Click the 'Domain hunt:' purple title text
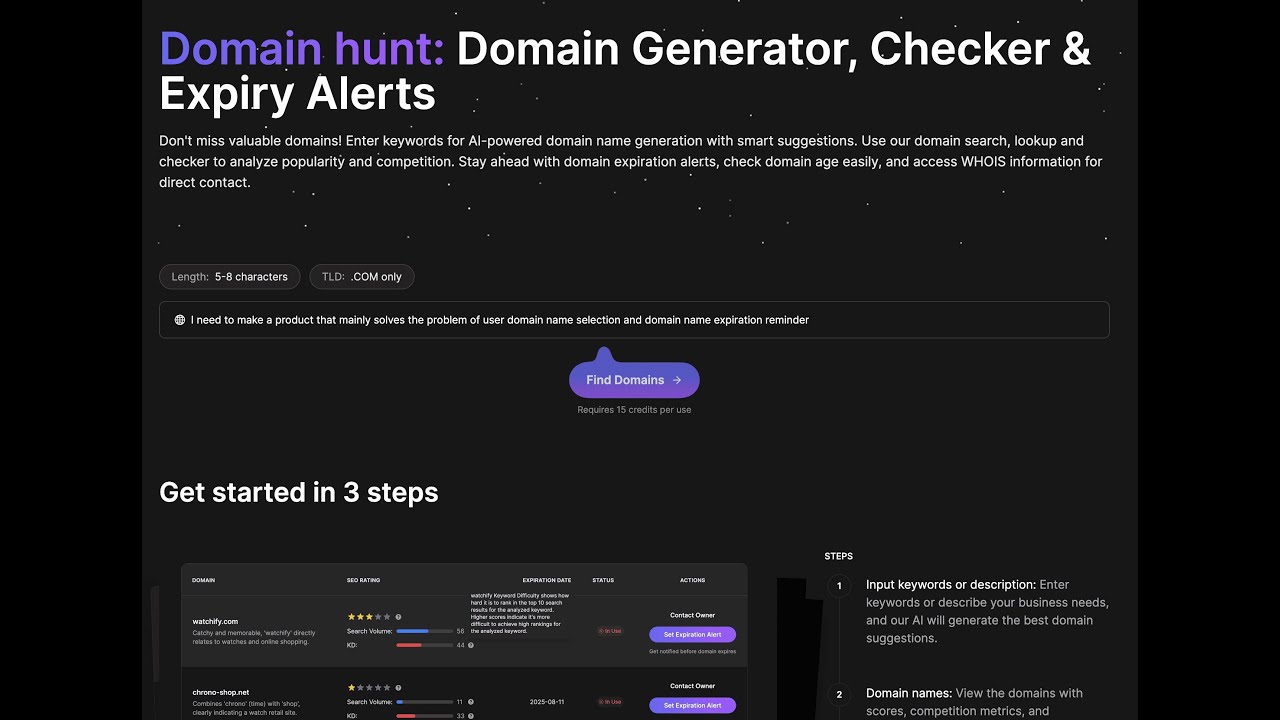 coord(303,49)
